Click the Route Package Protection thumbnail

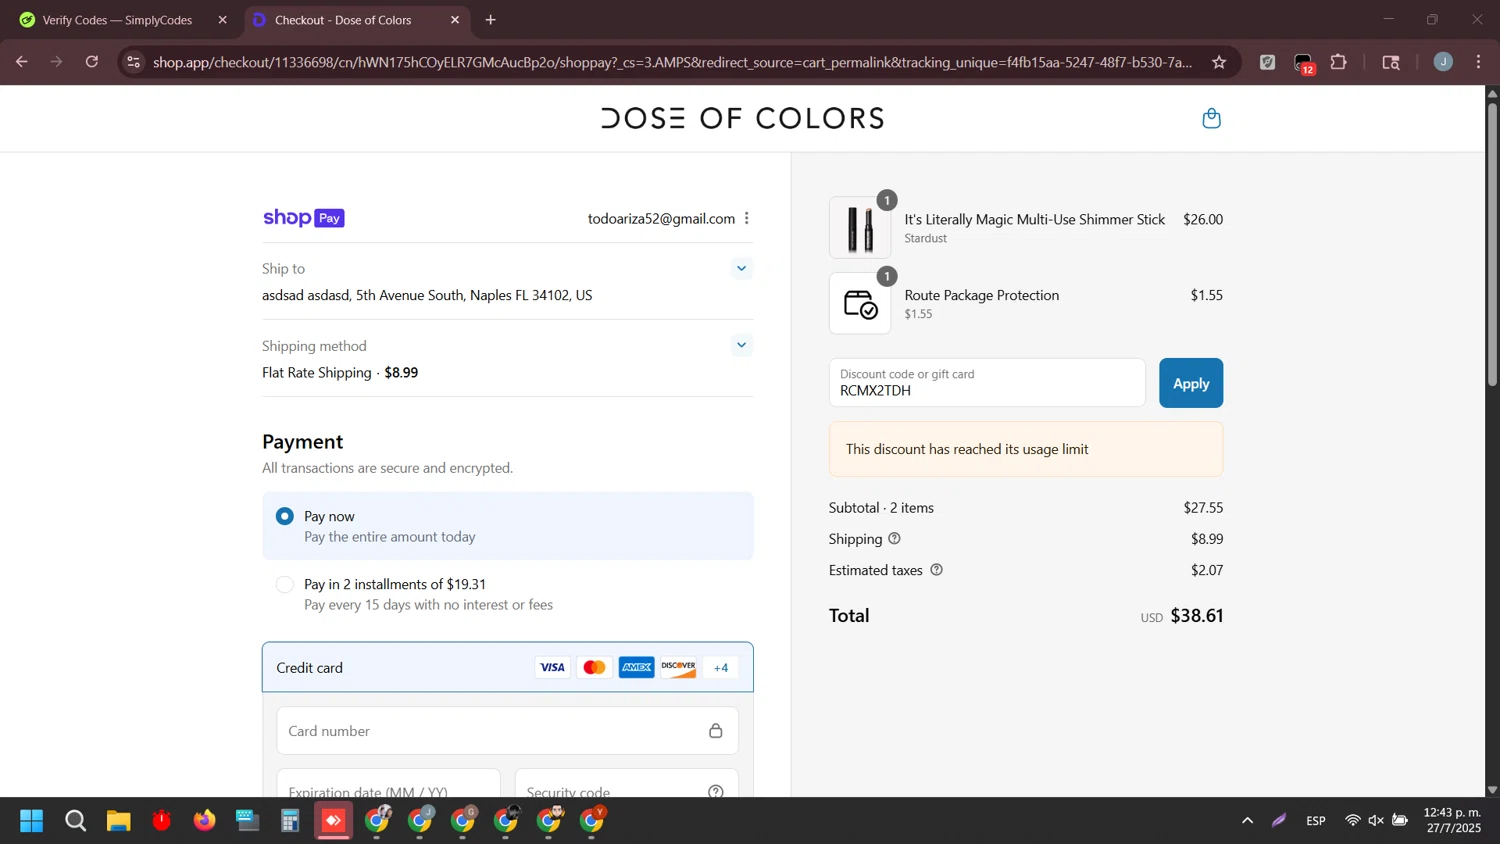(860, 304)
